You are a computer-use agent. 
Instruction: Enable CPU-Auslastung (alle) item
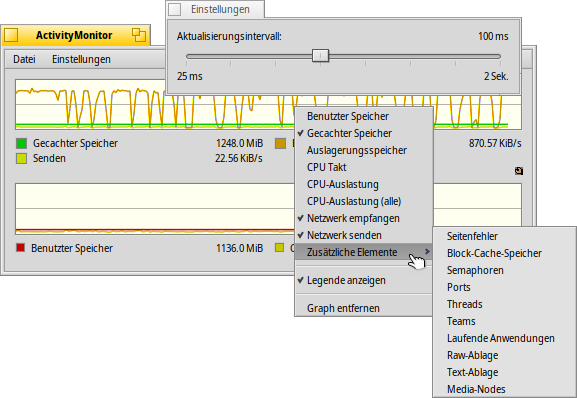pyautogui.click(x=364, y=201)
